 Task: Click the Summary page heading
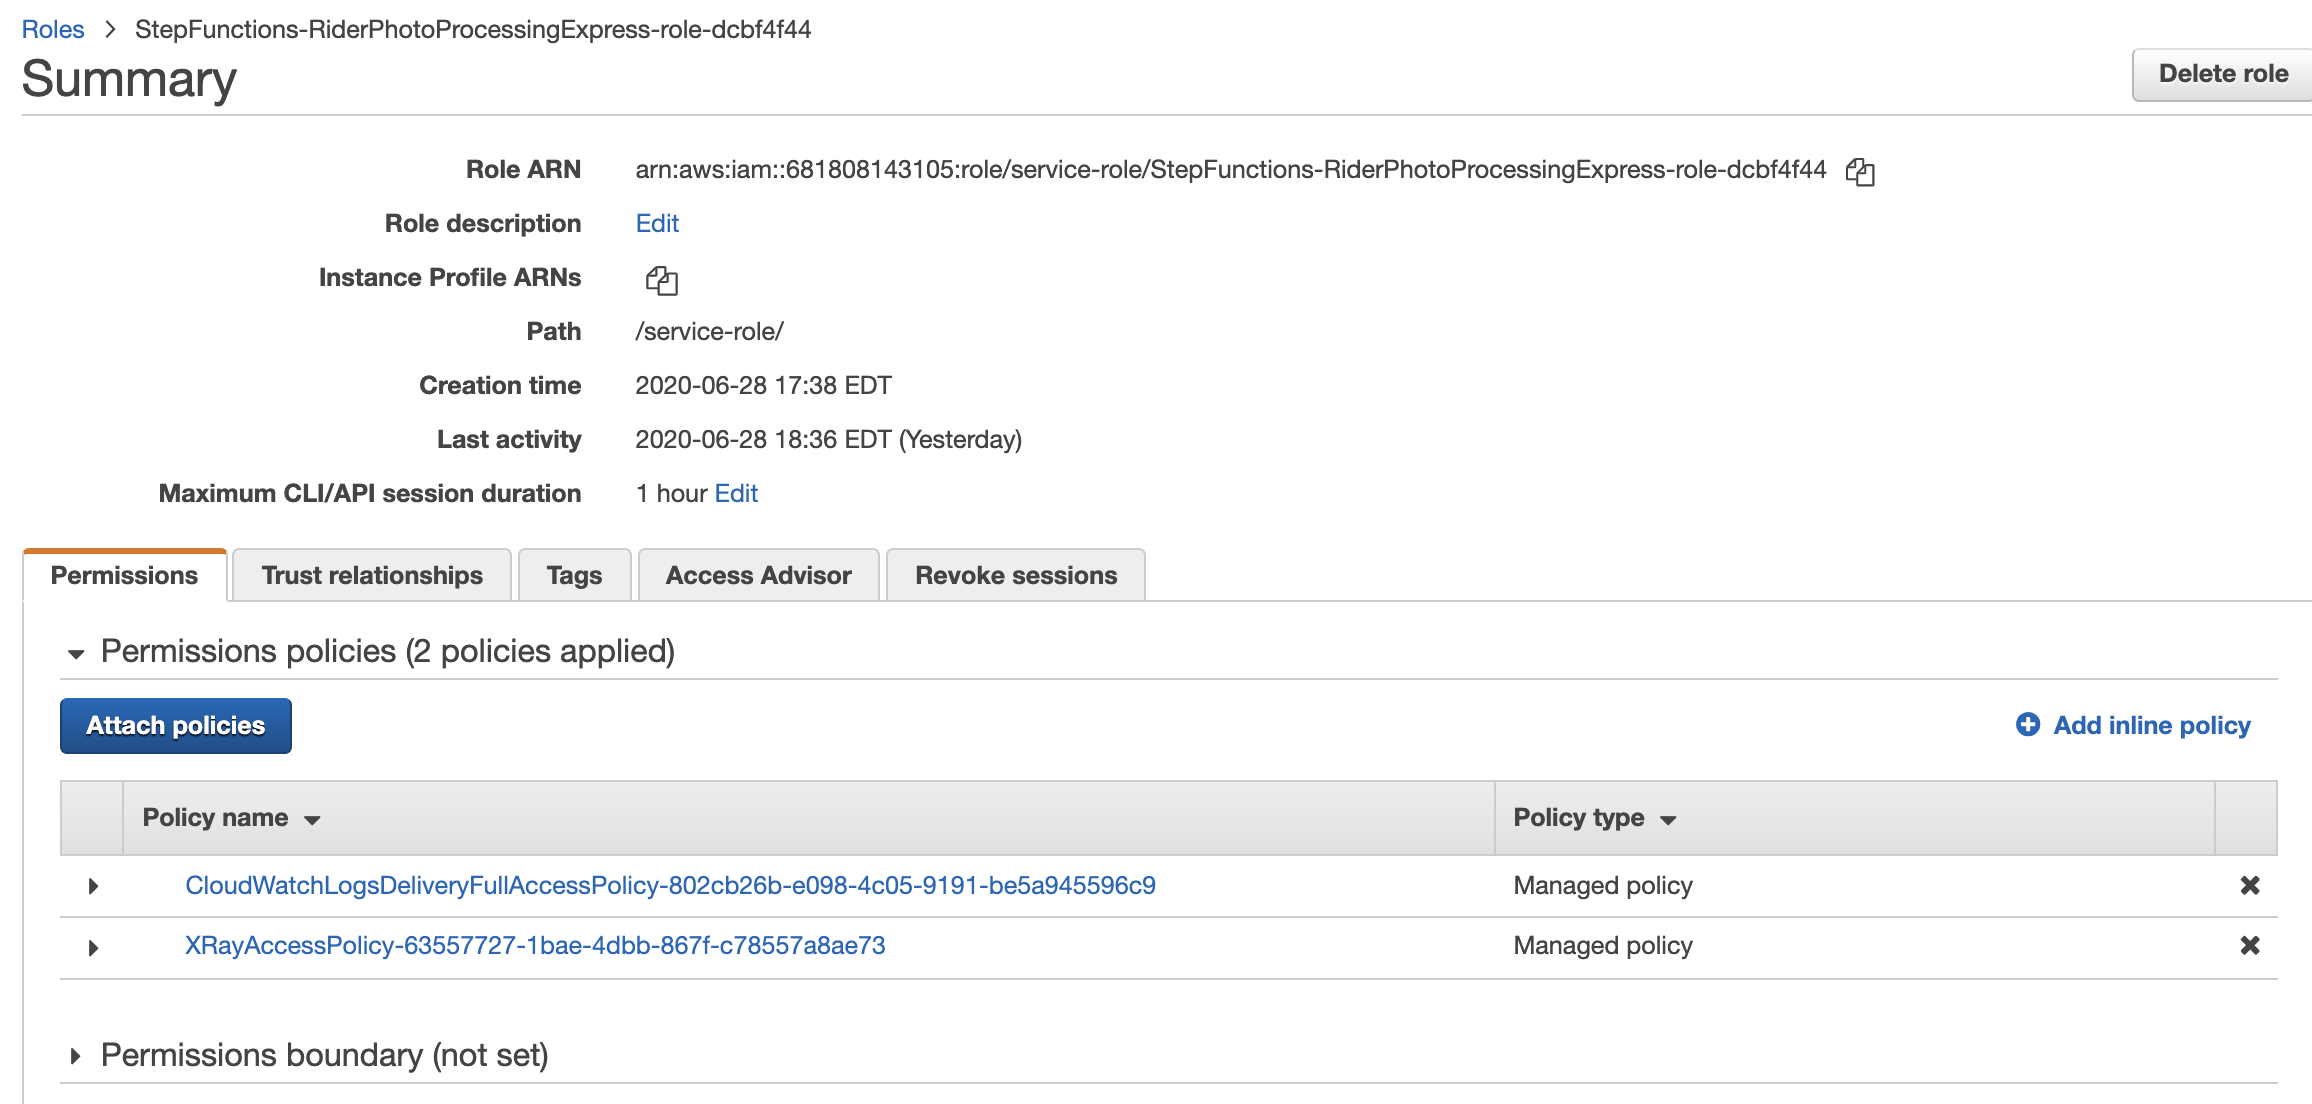(129, 79)
